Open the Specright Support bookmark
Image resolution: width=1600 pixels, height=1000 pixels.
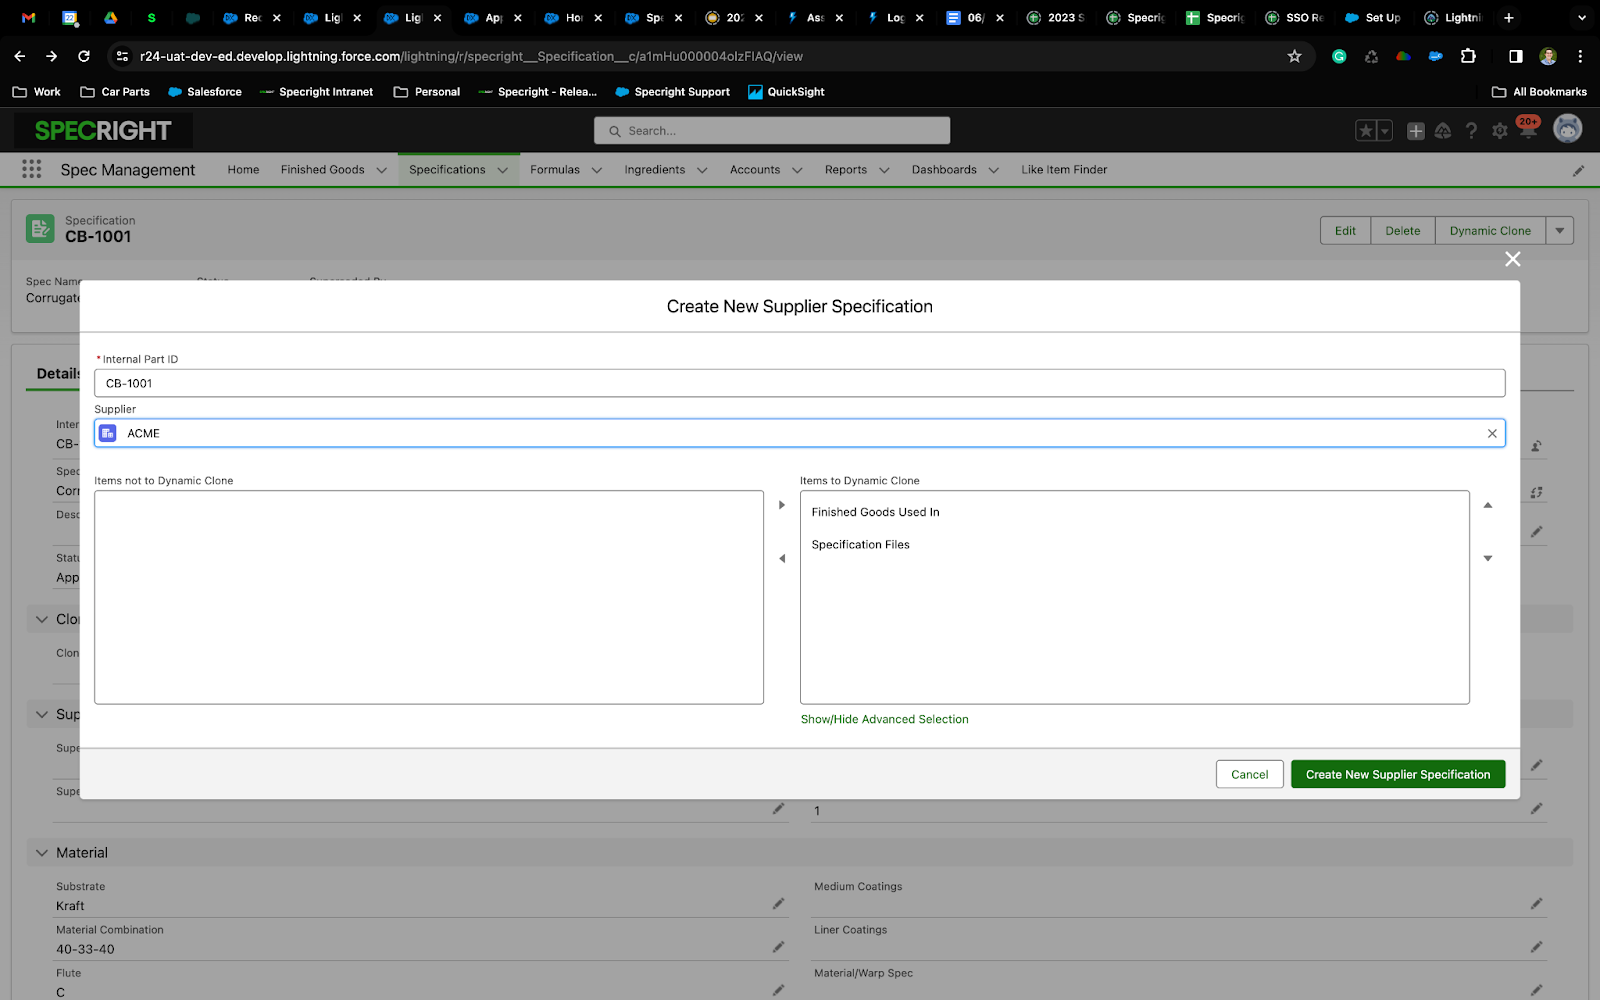672,92
